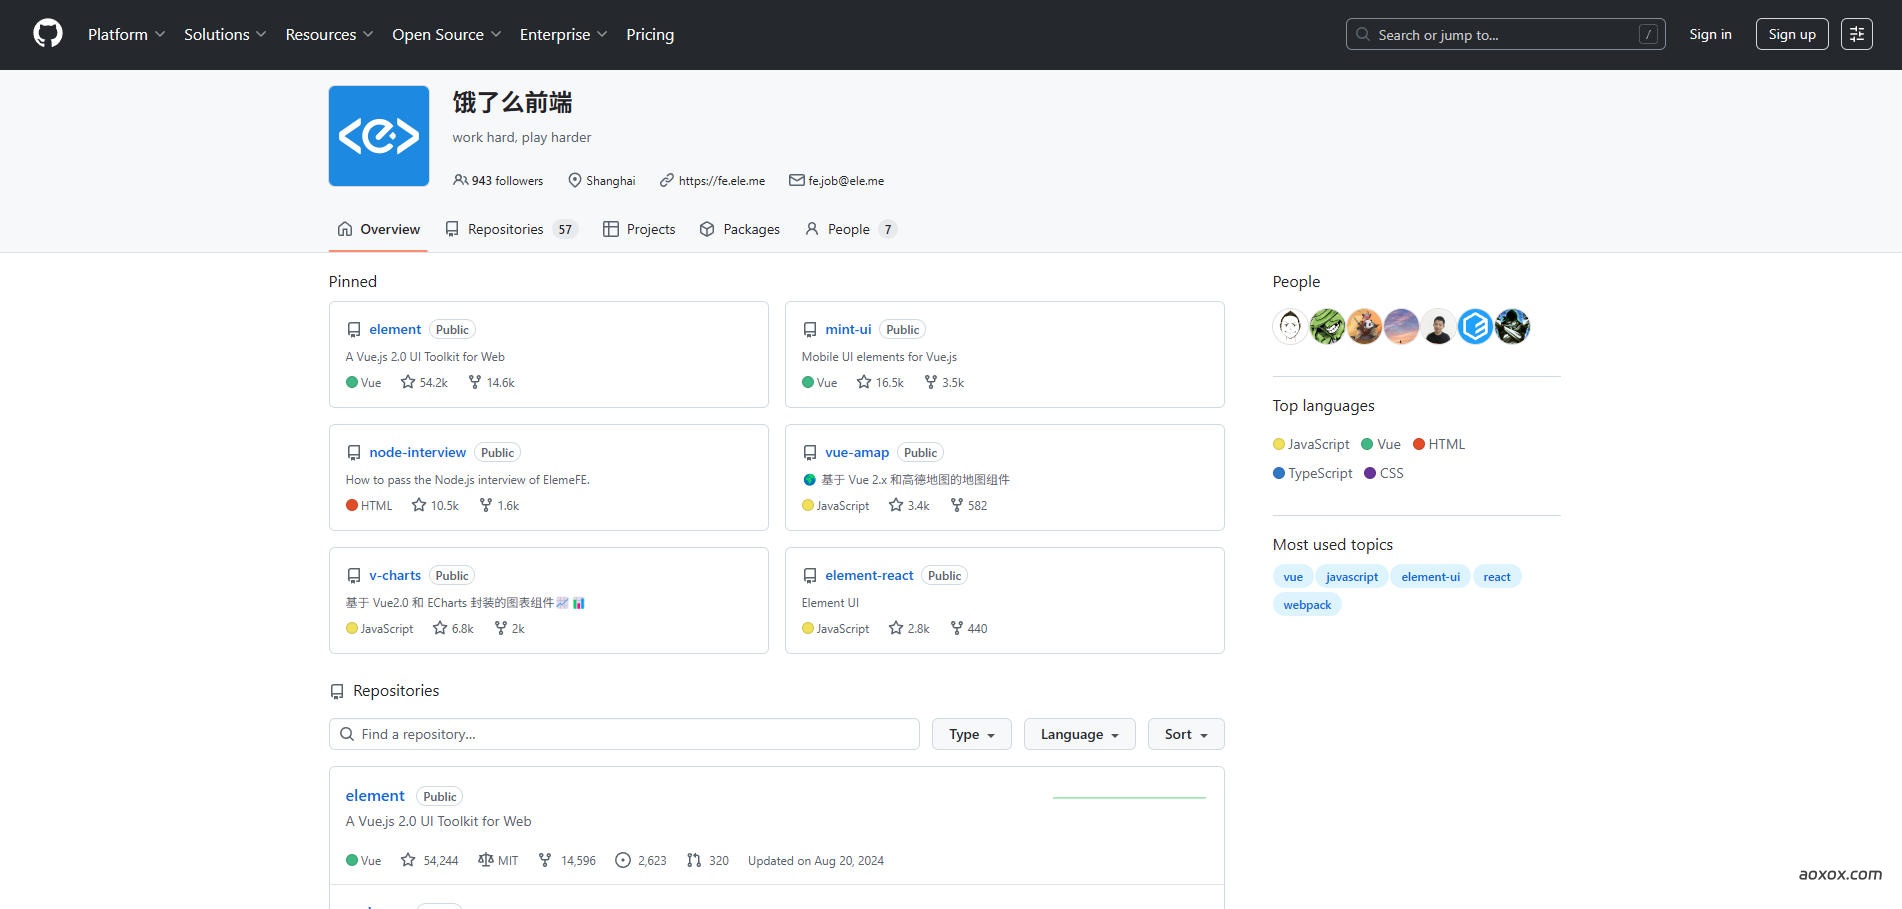Expand the Open Source menu
Screen dimensions: 1902x909
click(446, 33)
